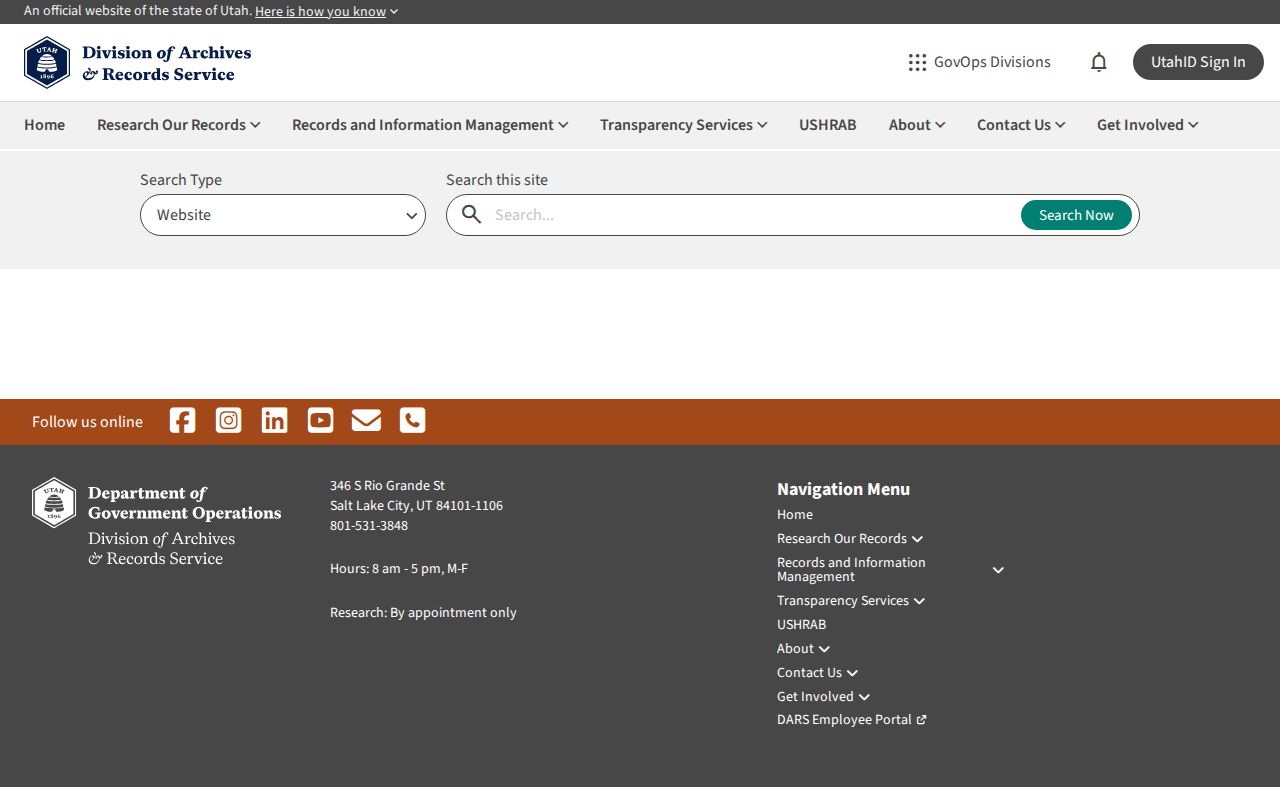Visit the LinkedIn icon link
1280x800 pixels.
point(274,420)
